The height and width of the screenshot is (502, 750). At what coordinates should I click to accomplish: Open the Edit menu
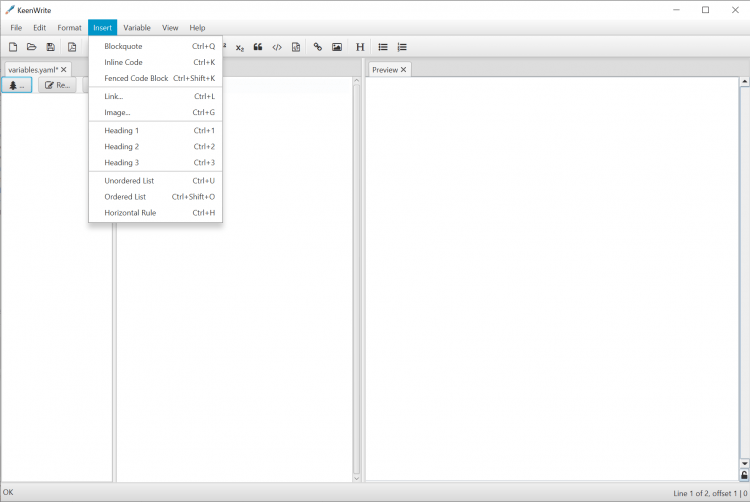40,28
